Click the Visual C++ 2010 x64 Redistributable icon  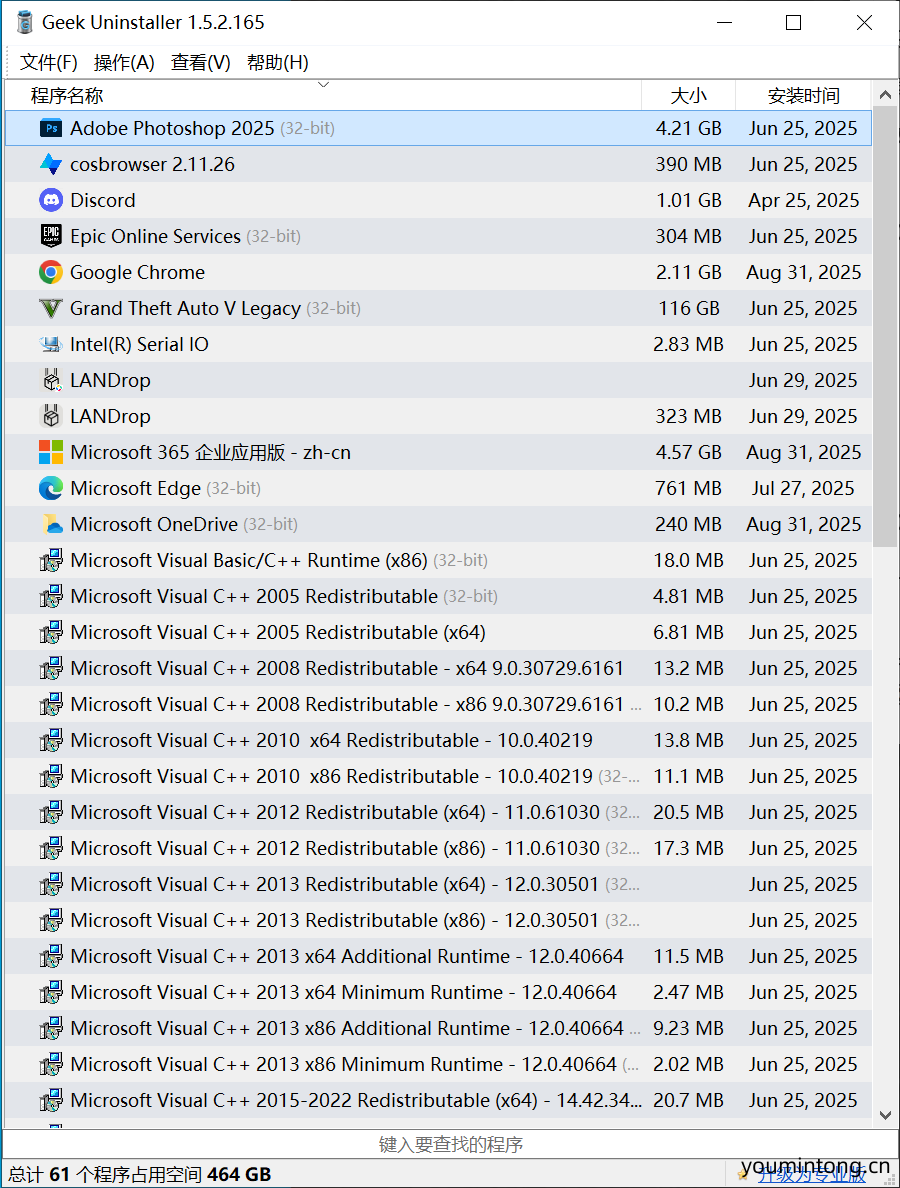pos(51,740)
